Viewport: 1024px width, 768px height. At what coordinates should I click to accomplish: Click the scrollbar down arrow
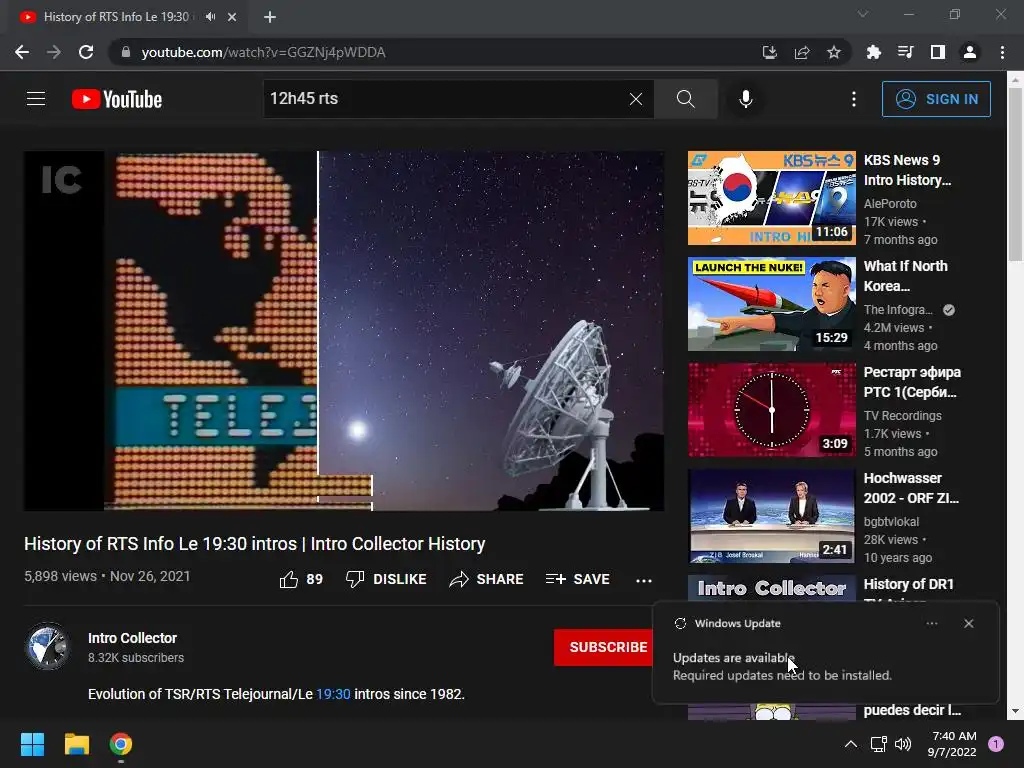tap(1015, 712)
